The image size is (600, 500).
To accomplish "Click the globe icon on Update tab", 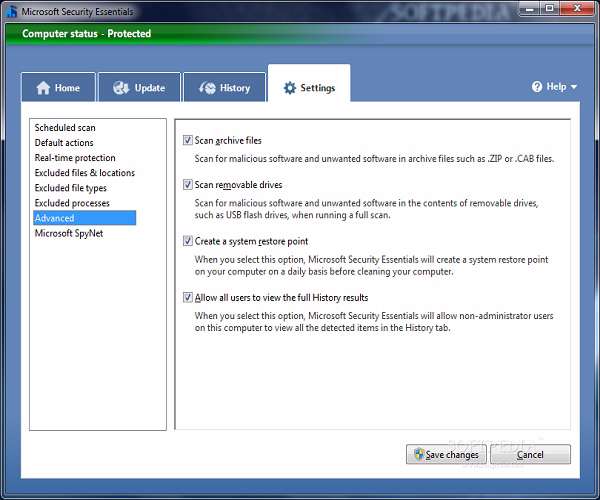I will pyautogui.click(x=121, y=88).
